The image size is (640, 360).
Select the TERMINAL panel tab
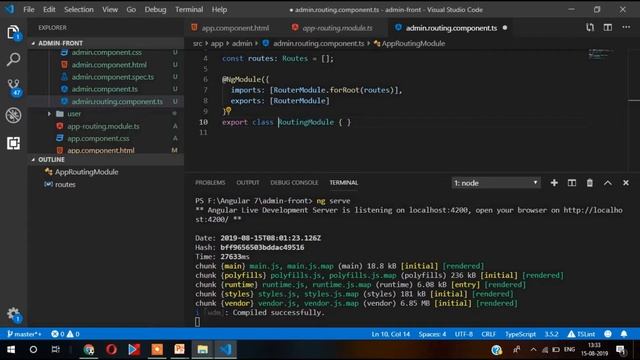coord(344,182)
